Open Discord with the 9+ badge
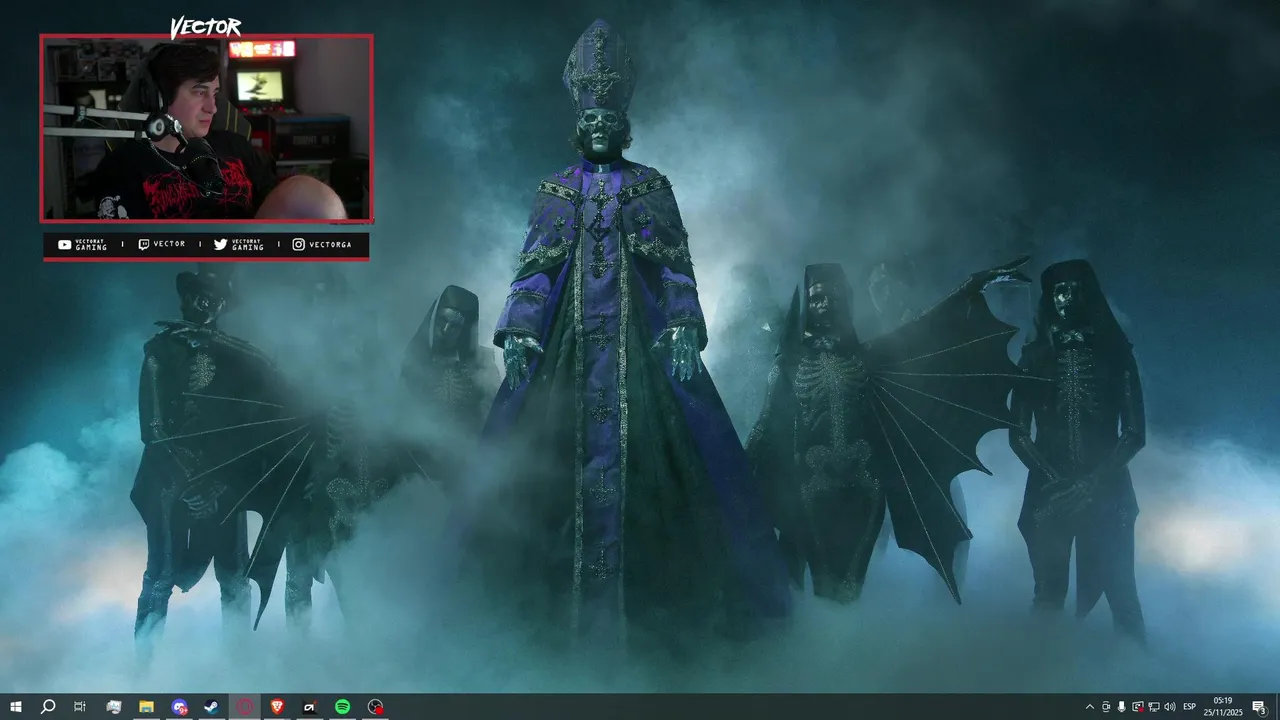 coord(179,707)
